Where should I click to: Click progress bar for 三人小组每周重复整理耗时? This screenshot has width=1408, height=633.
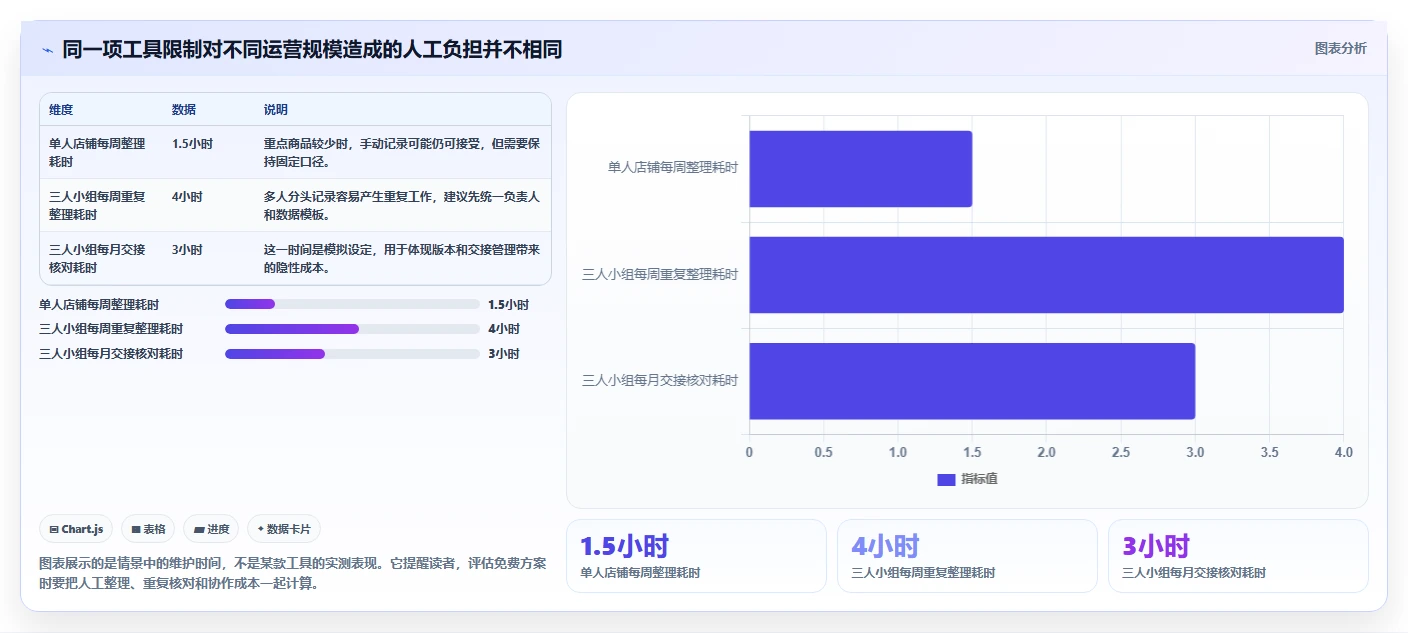tap(352, 329)
